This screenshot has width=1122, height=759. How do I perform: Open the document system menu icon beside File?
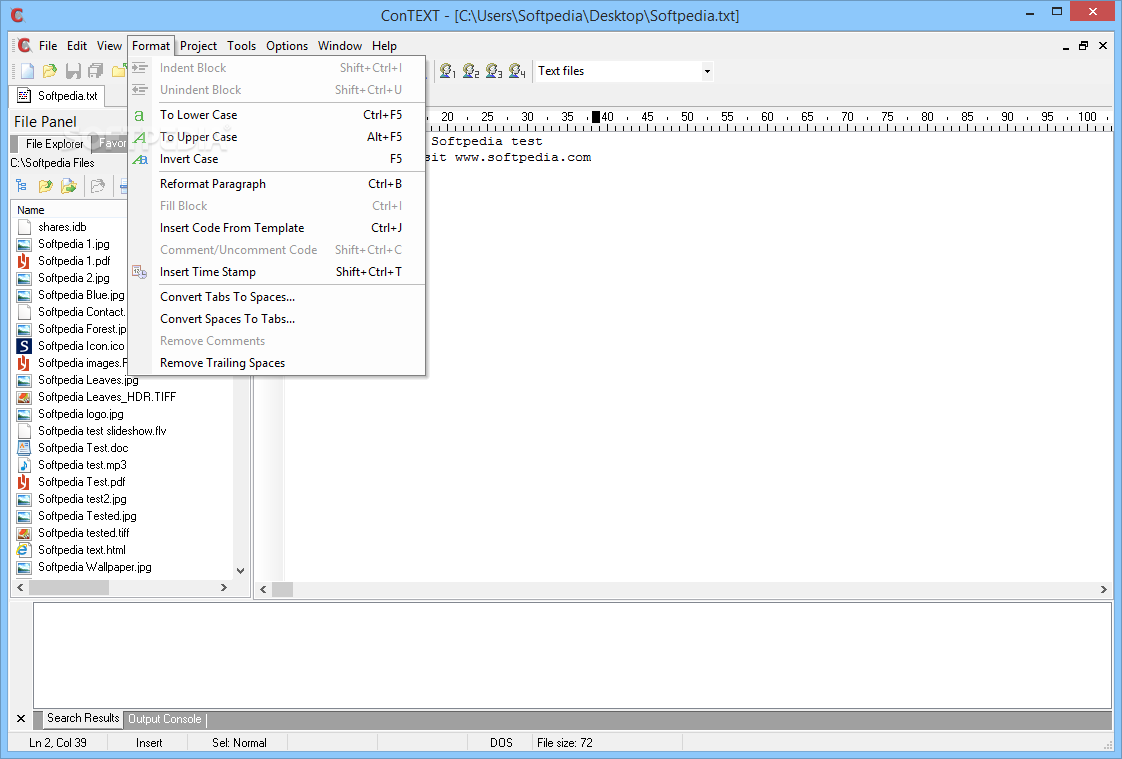(x=25, y=46)
